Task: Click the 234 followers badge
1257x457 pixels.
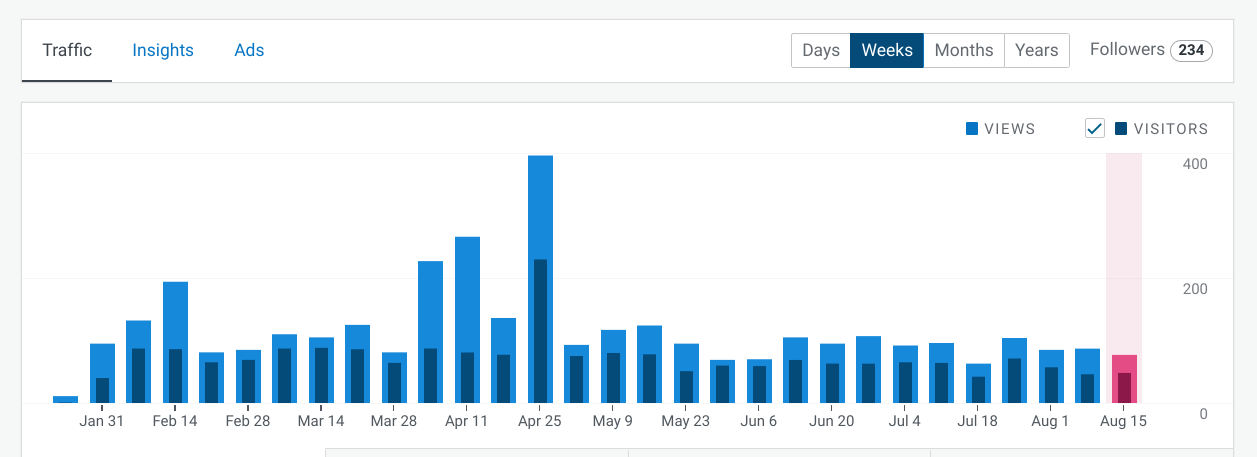Action: click(x=1191, y=50)
